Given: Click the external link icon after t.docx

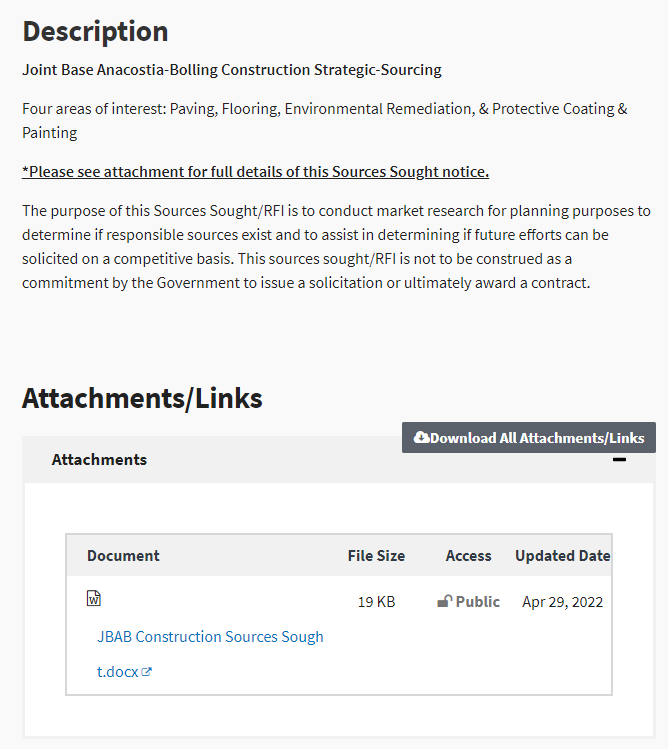Looking at the screenshot, I should 147,672.
